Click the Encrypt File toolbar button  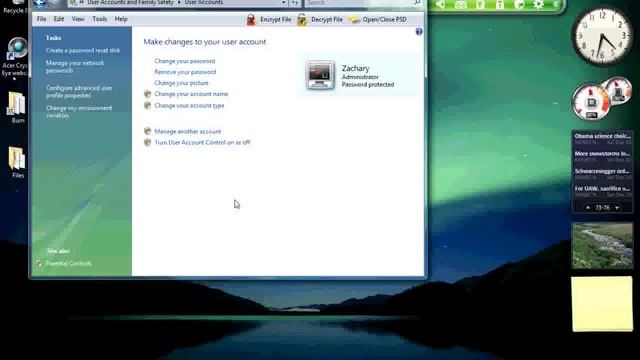click(x=269, y=19)
